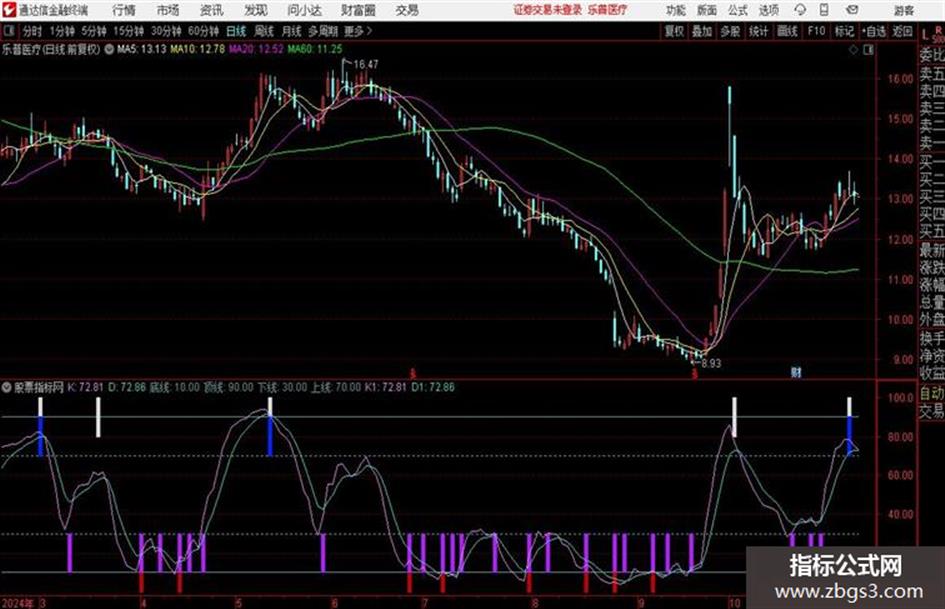Click the 自动 button in right panel

click(x=932, y=394)
